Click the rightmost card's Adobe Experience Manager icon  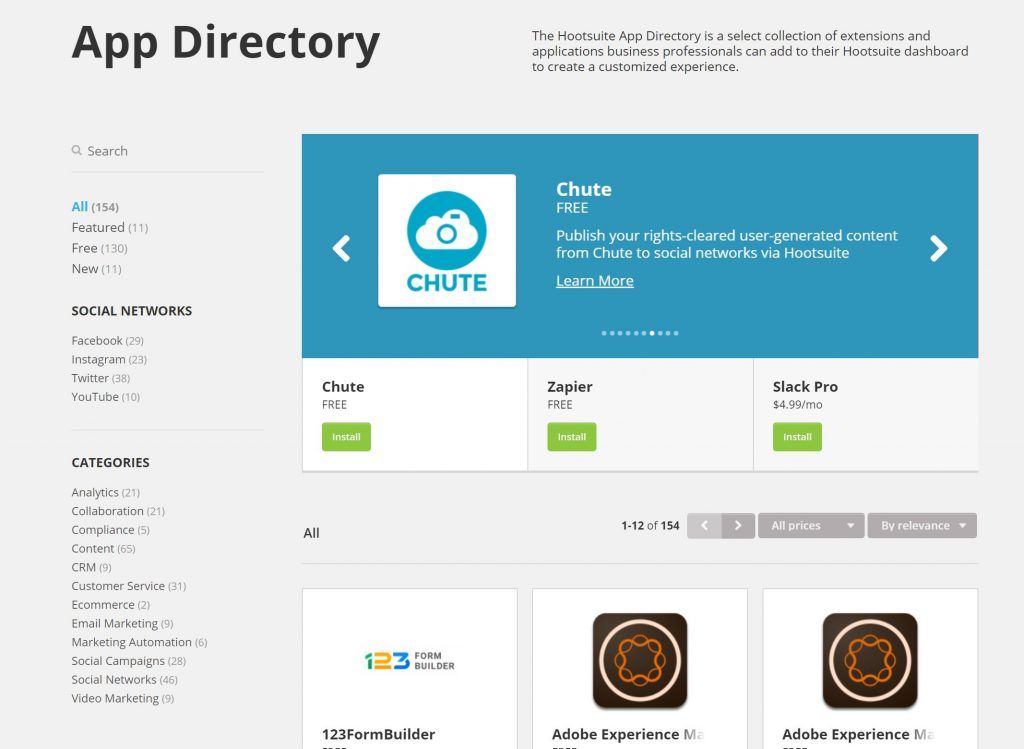coord(870,660)
